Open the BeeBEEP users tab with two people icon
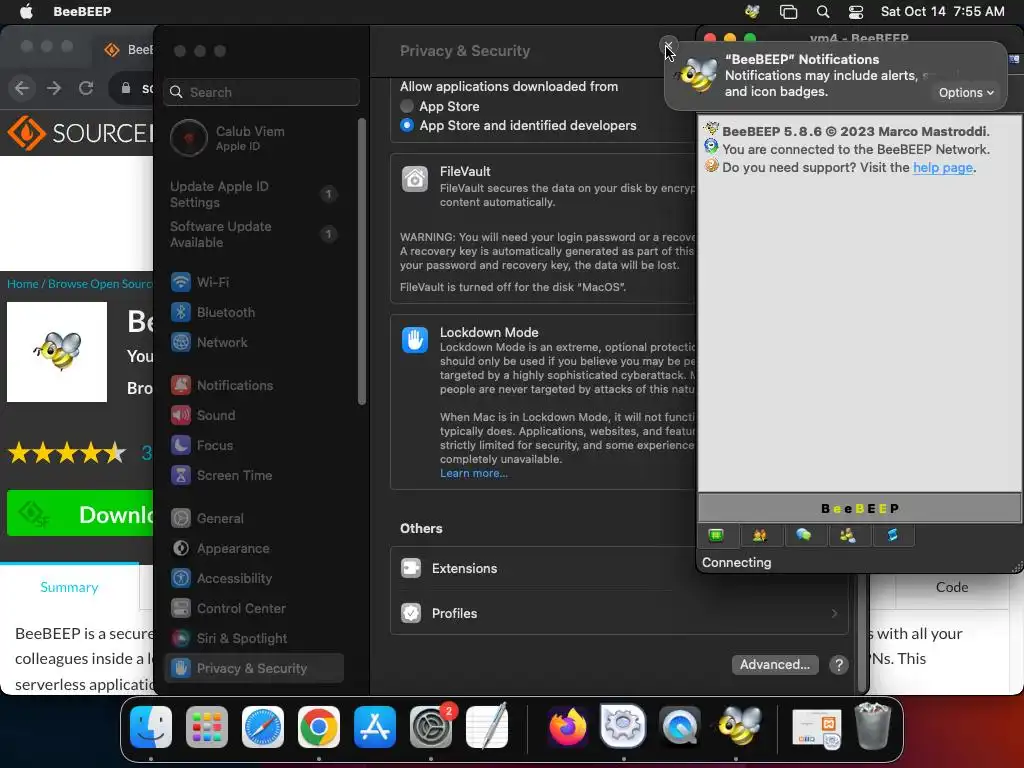1024x768 pixels. pyautogui.click(x=760, y=536)
